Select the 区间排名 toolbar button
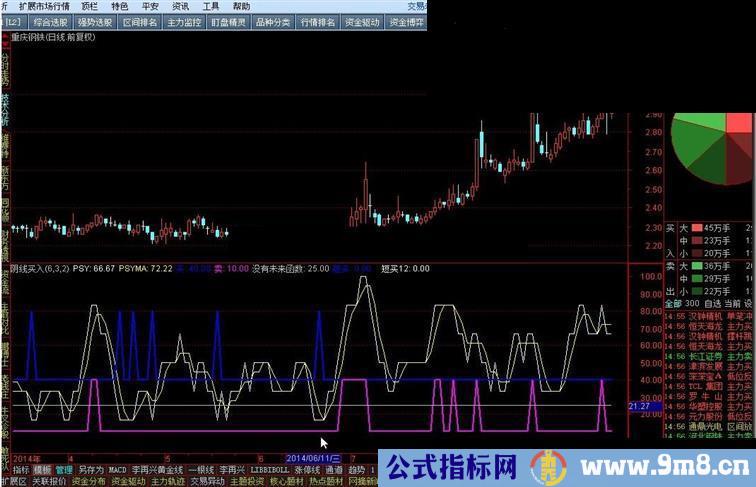The image size is (756, 487). pyautogui.click(x=139, y=21)
